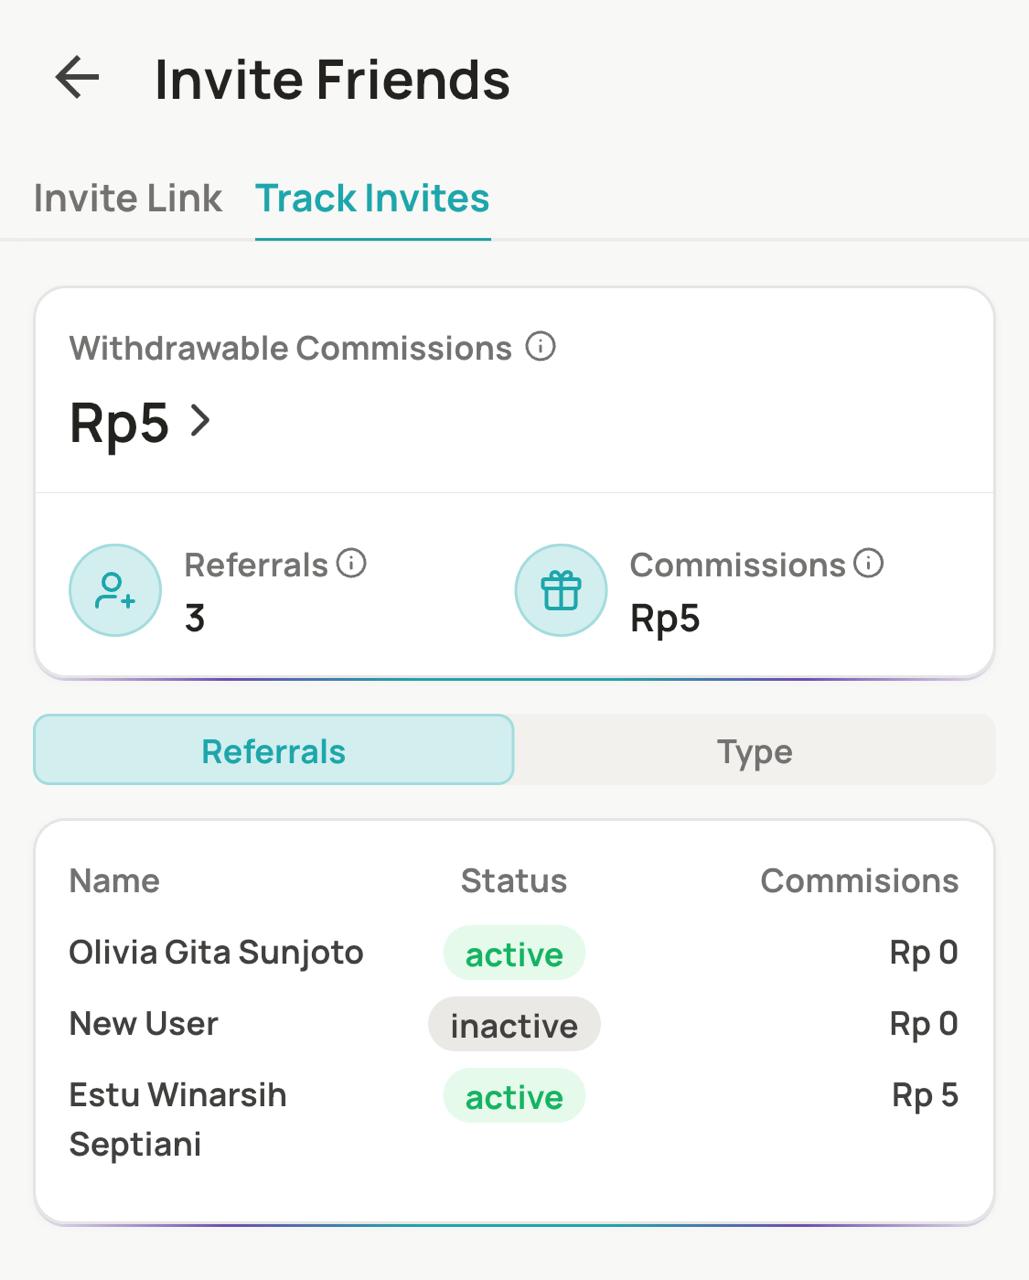
Task: Open Olivia Gita Sunjoto referral row
Action: click(x=216, y=952)
